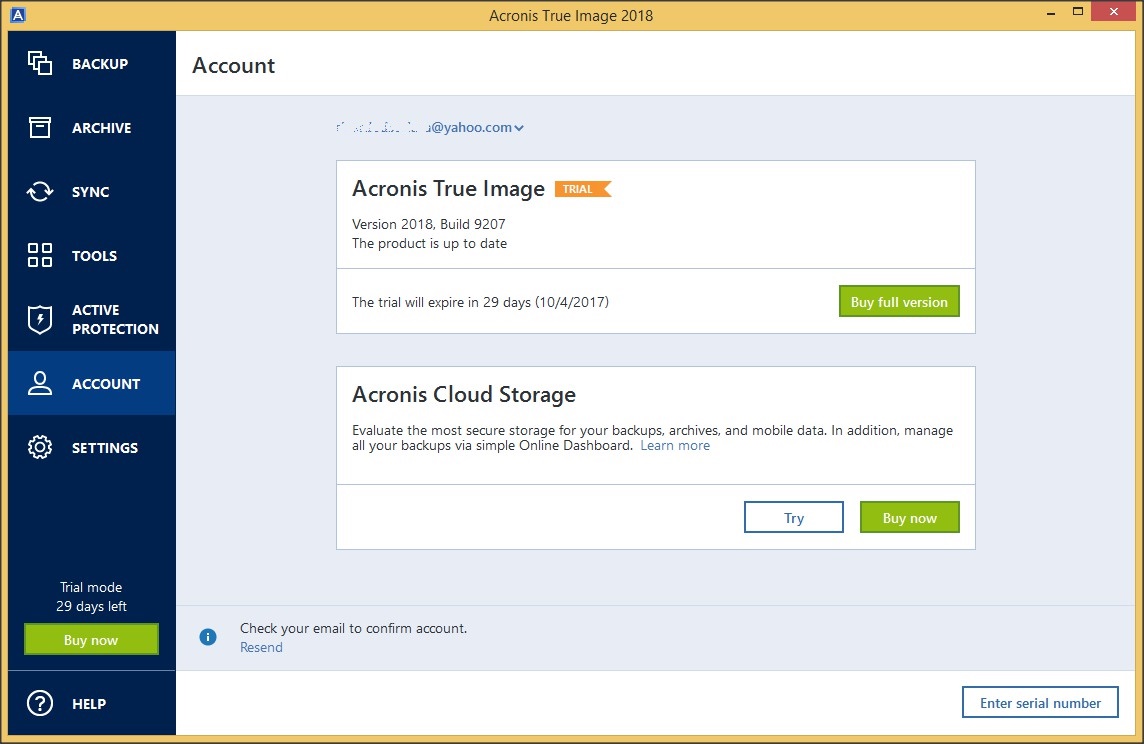Try Acronis Cloud Storage
This screenshot has width=1144, height=744.
click(793, 517)
